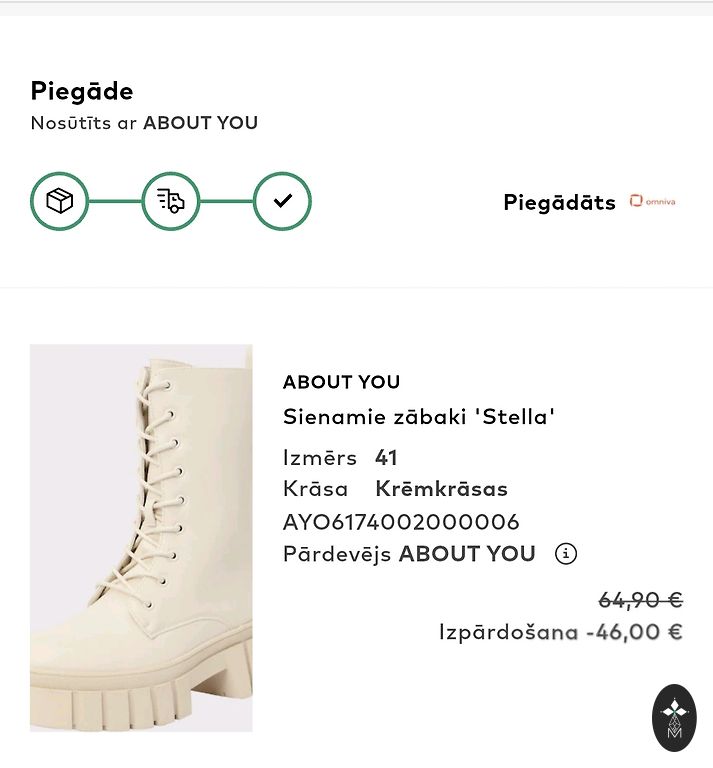
Task: Open the cream boot product image
Action: [x=141, y=538]
